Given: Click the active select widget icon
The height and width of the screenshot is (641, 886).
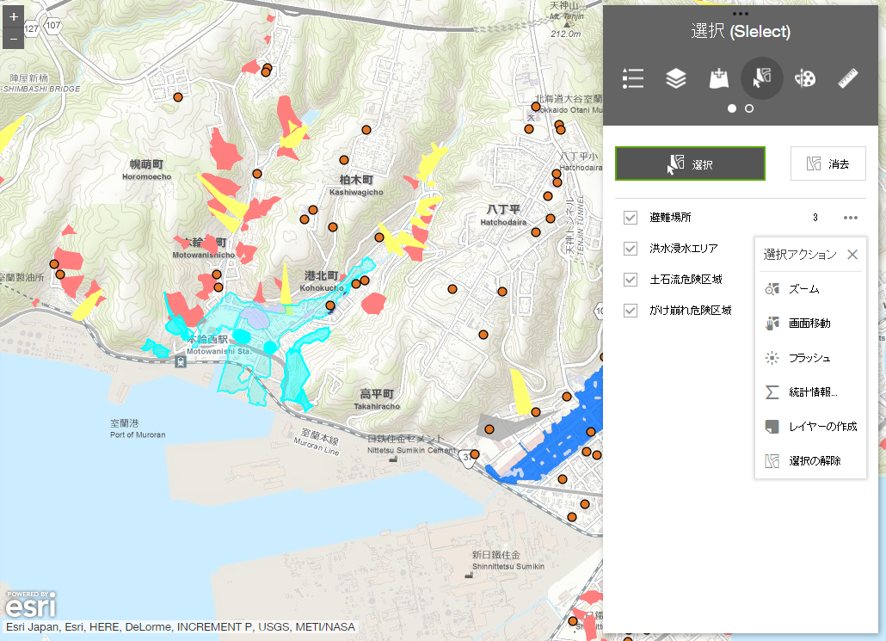Looking at the screenshot, I should [x=762, y=79].
